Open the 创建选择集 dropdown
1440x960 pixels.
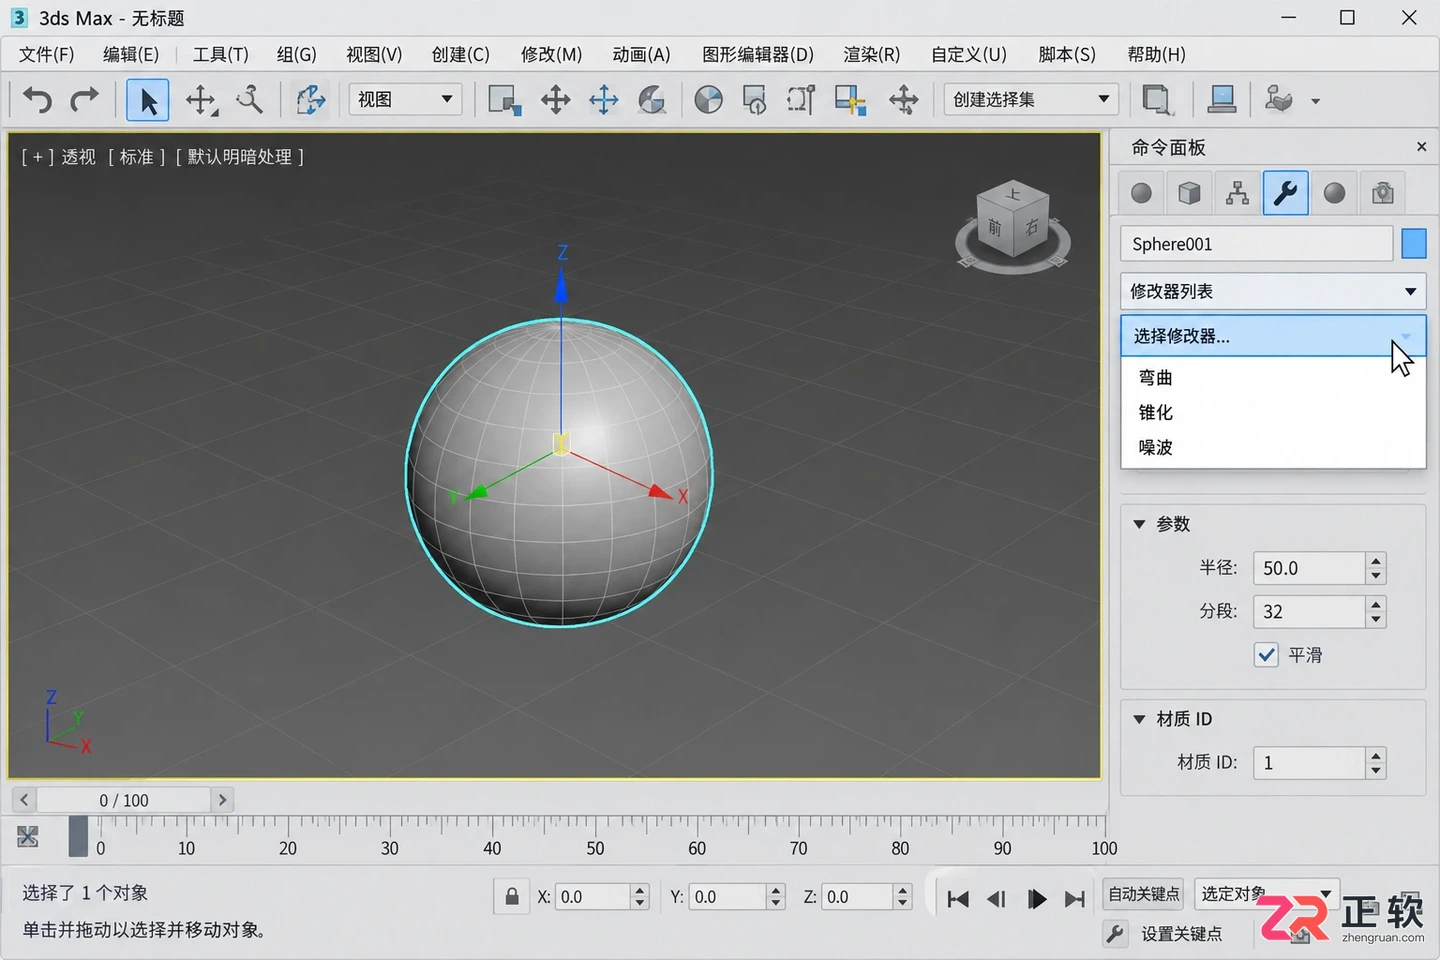[x=1031, y=99]
